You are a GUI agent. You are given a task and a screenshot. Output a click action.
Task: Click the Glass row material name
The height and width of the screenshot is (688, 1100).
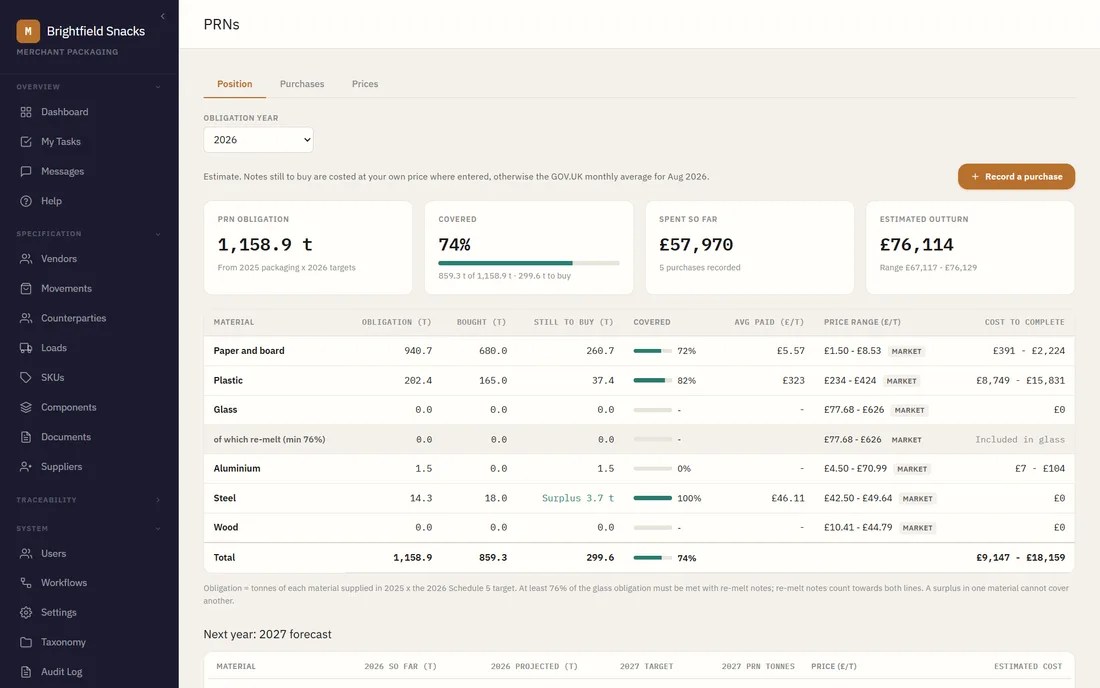tap(225, 410)
